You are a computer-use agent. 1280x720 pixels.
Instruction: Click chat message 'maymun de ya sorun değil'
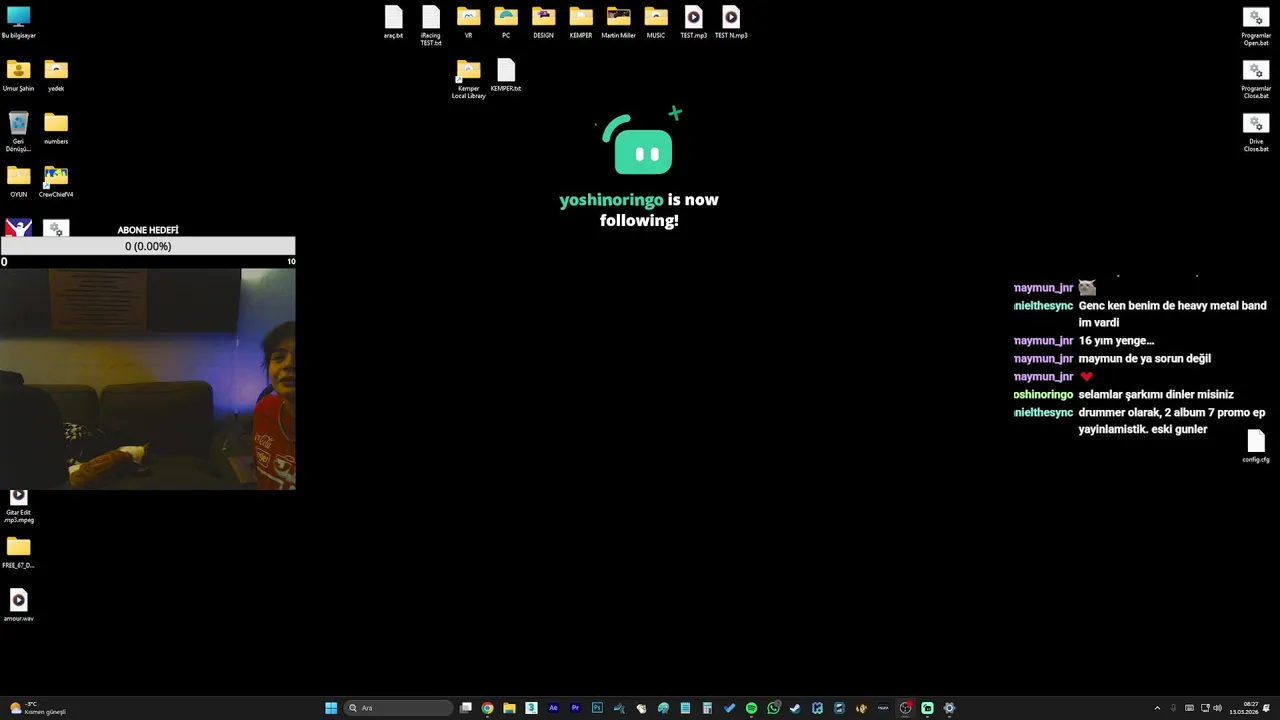coord(1144,359)
